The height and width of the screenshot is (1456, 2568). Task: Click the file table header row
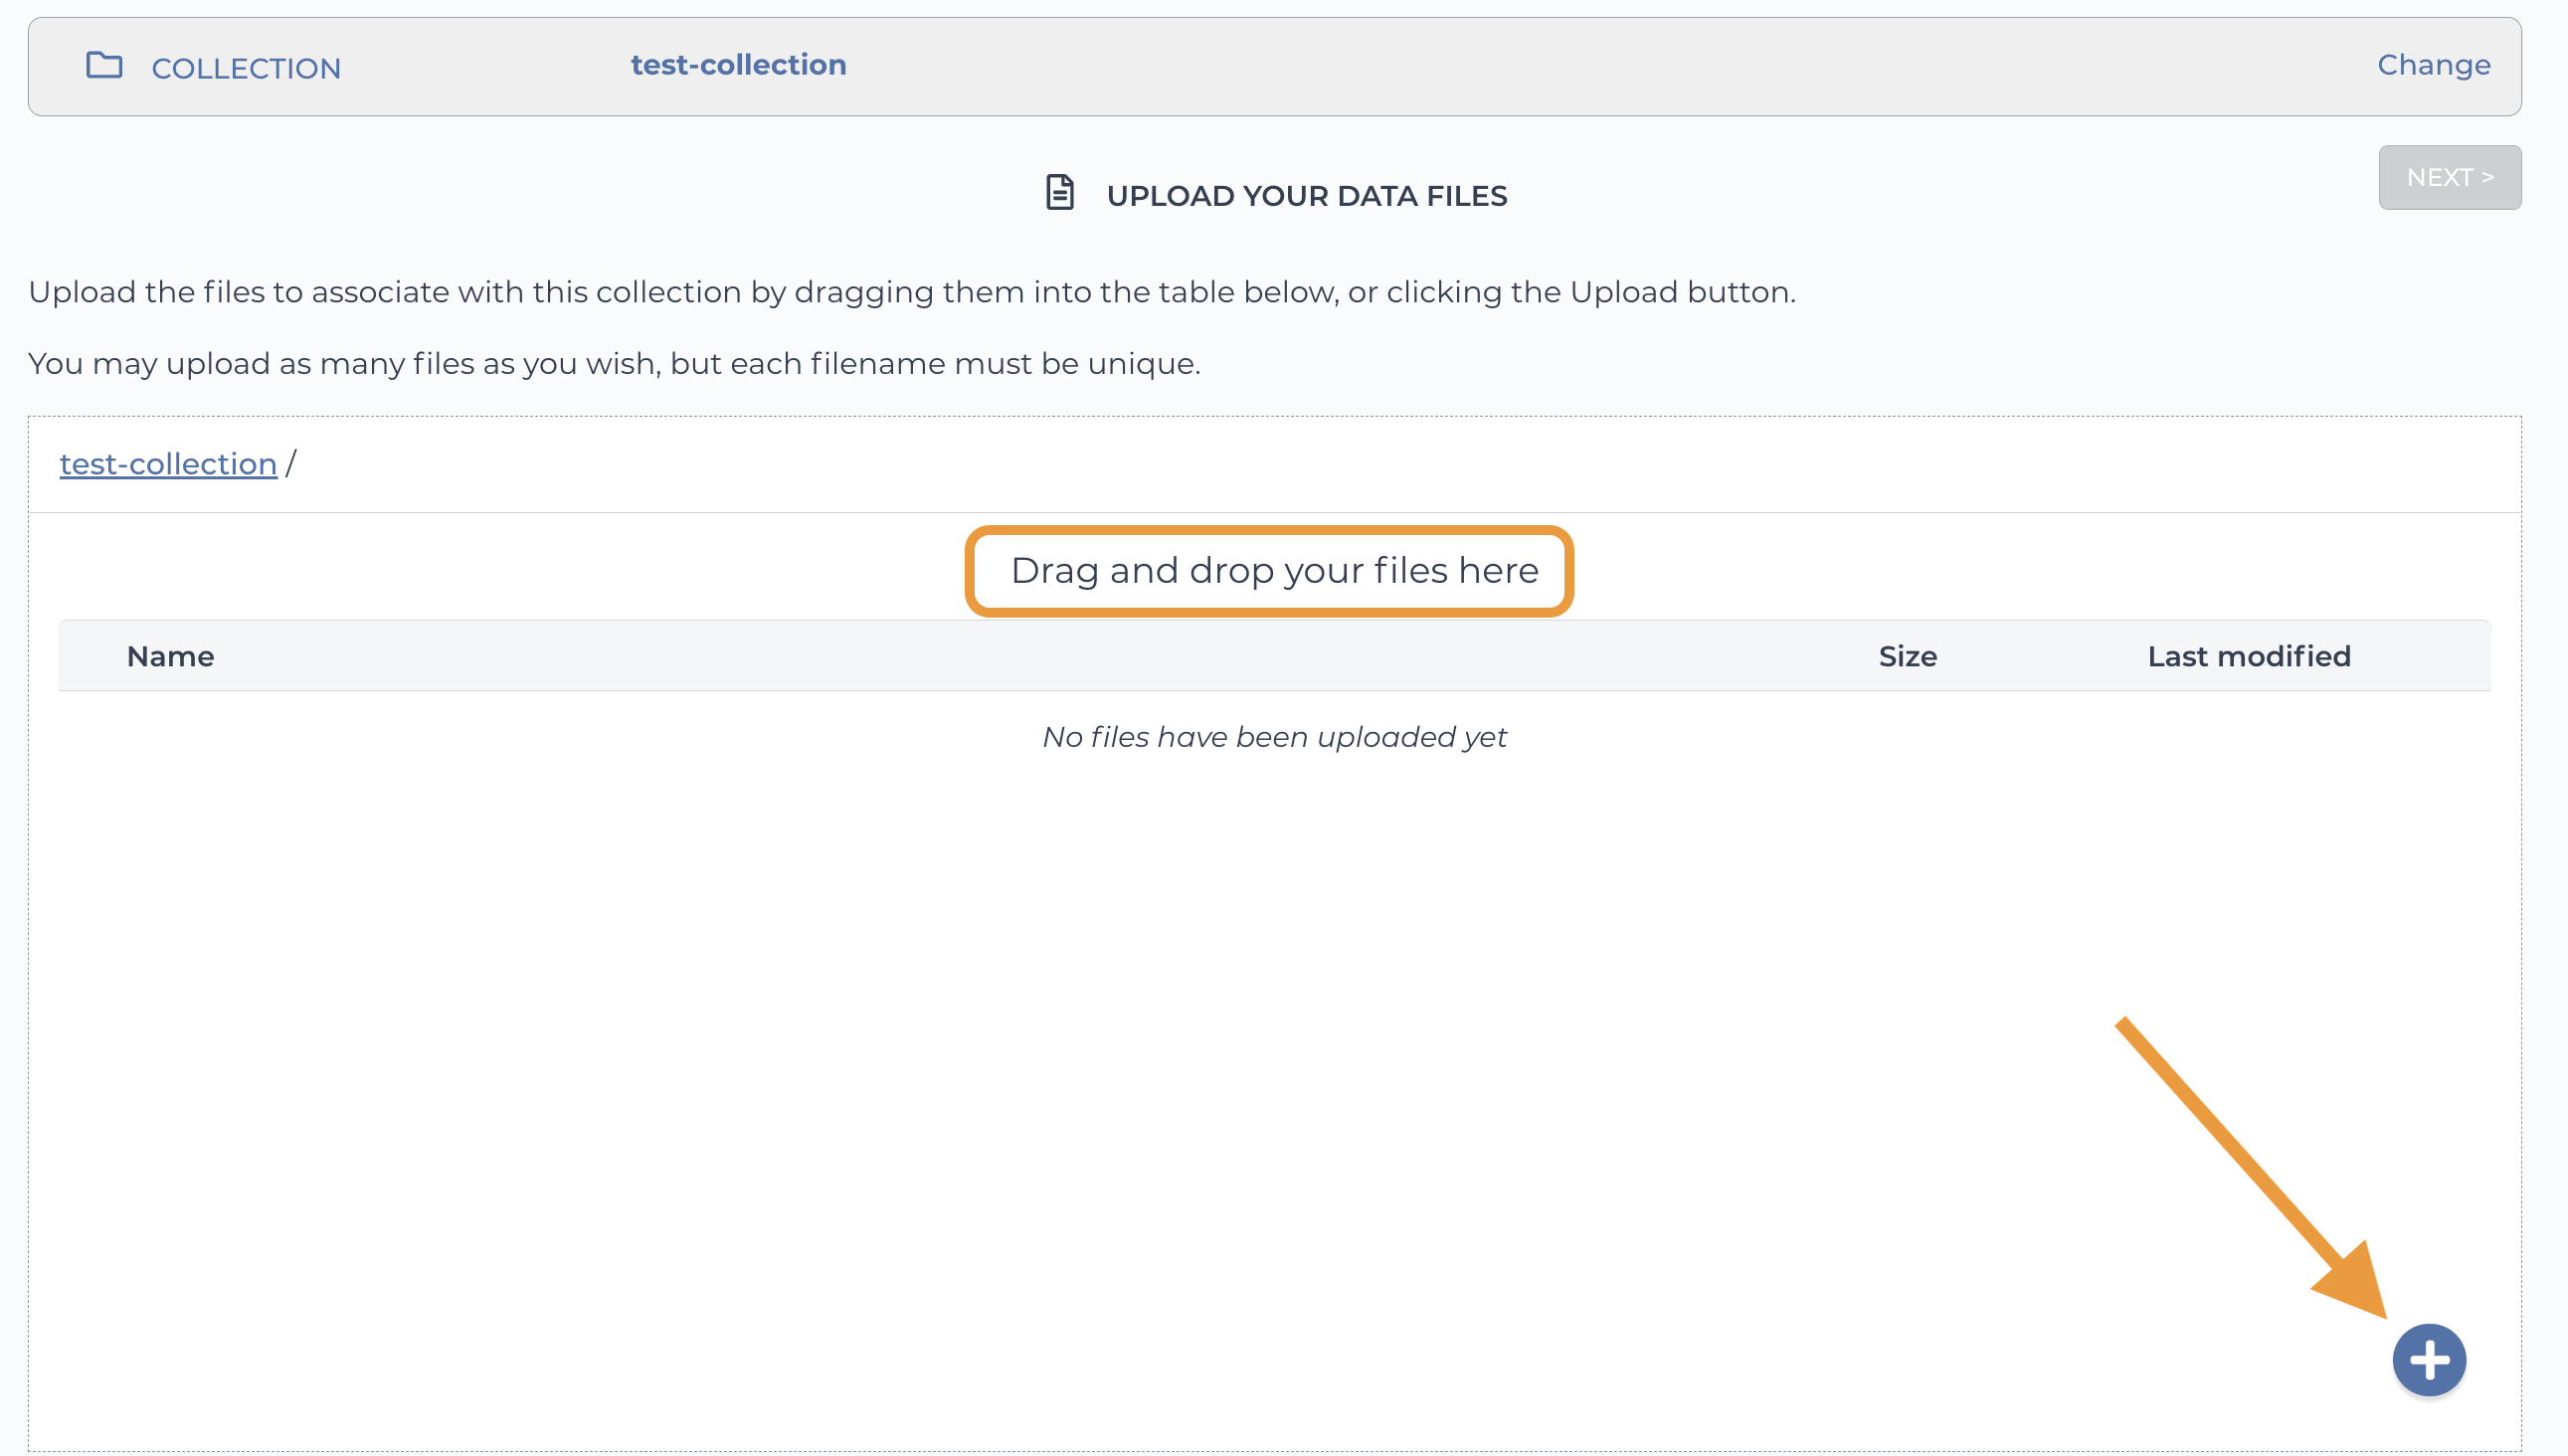point(1000,656)
